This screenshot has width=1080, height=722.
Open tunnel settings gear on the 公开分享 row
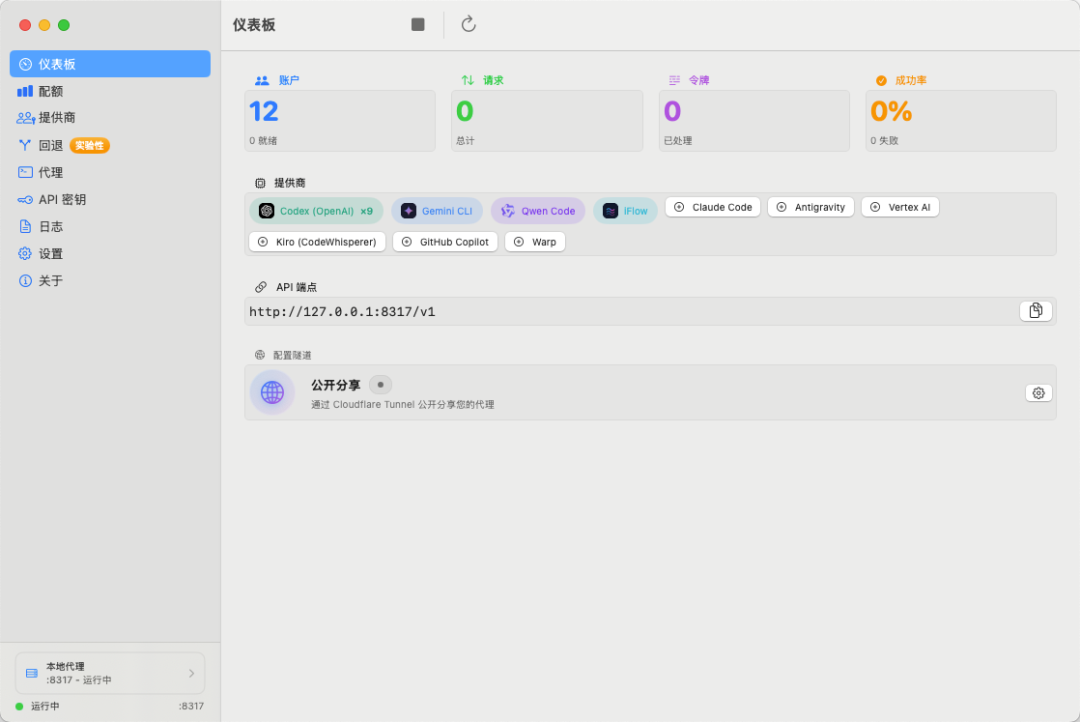pos(1038,392)
